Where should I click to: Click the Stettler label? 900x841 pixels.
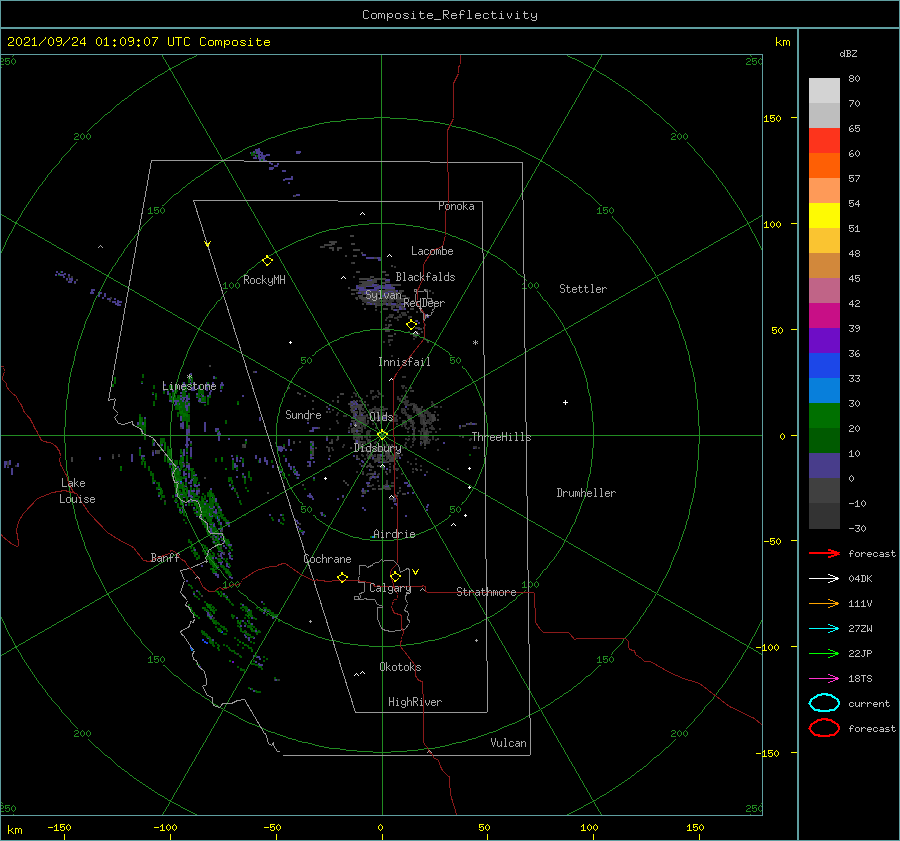click(x=583, y=289)
